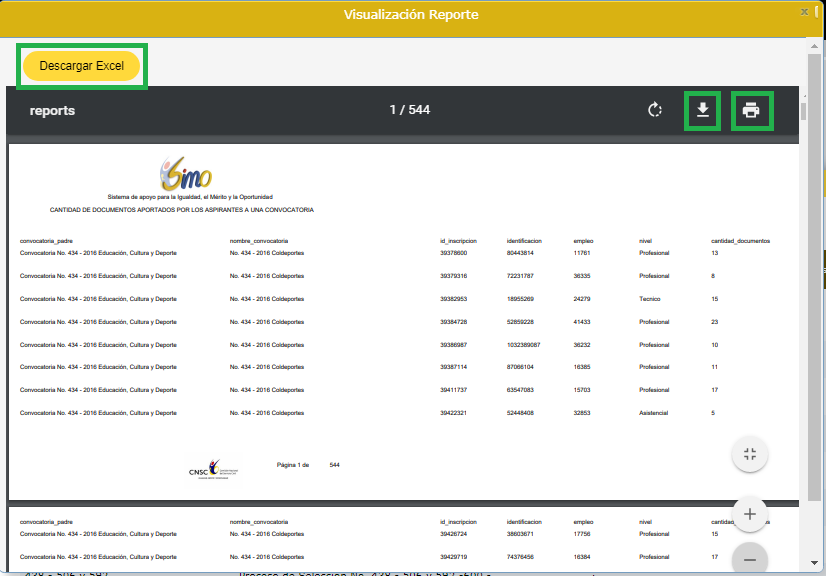Zoom out of the report

(749, 556)
